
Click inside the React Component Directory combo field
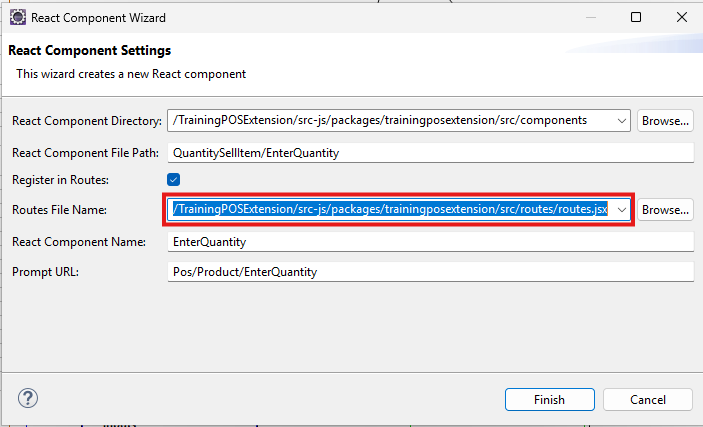(390, 121)
